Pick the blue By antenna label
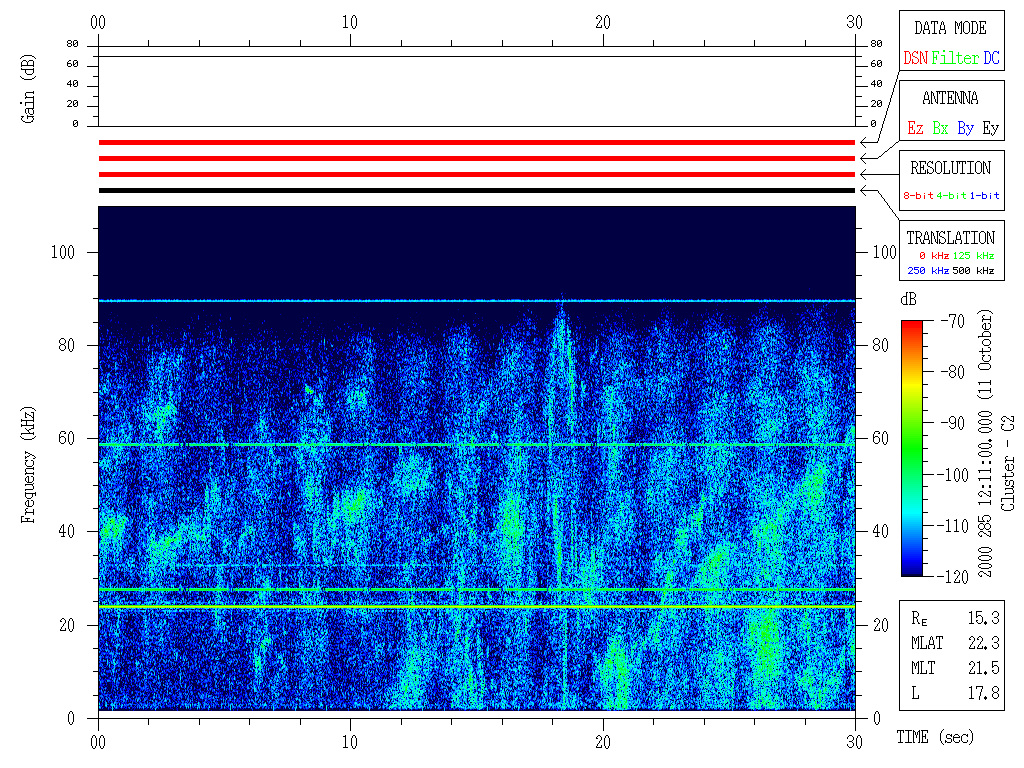The width and height of the screenshot is (1024, 768). [x=965, y=129]
